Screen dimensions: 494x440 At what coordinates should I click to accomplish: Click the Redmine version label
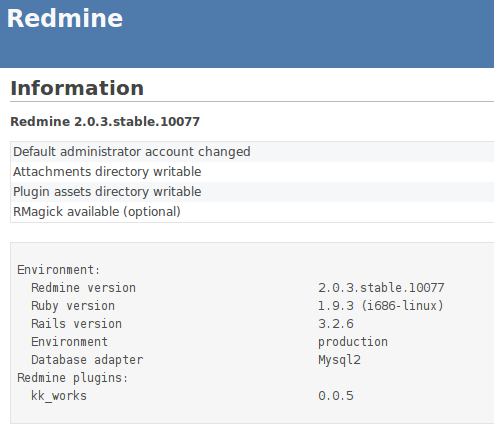coord(83,288)
